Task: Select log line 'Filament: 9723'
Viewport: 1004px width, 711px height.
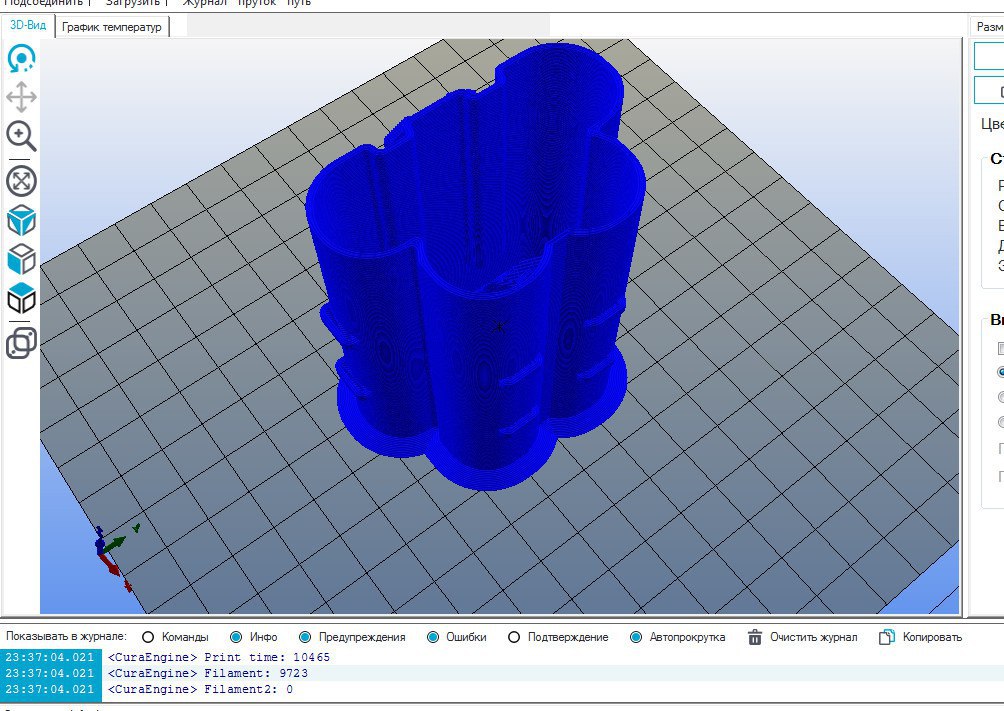Action: (208, 673)
